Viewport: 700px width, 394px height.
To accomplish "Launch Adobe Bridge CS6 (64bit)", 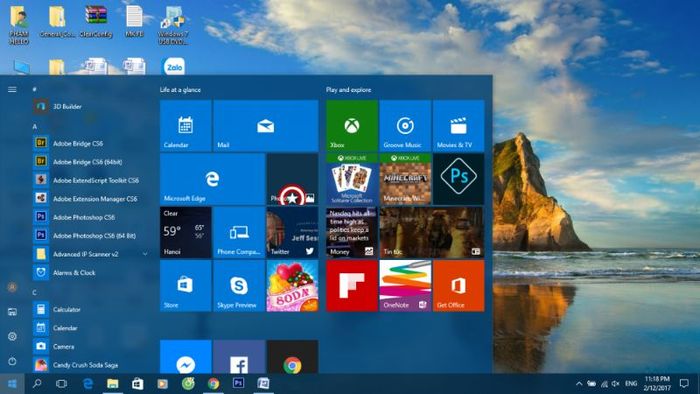I will tap(91, 162).
